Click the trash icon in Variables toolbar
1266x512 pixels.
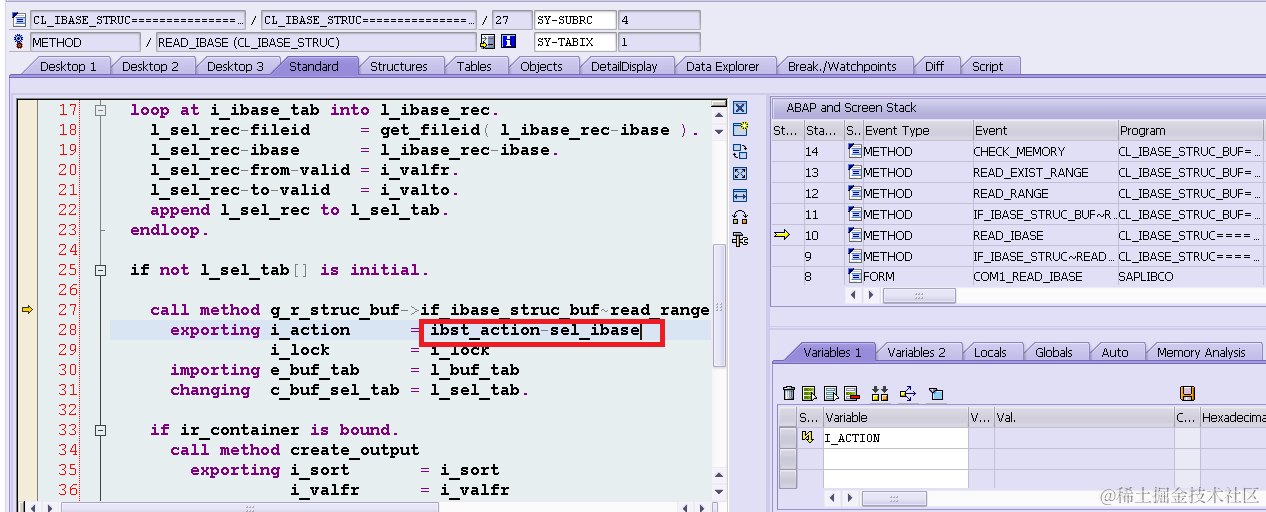pyautogui.click(x=789, y=393)
